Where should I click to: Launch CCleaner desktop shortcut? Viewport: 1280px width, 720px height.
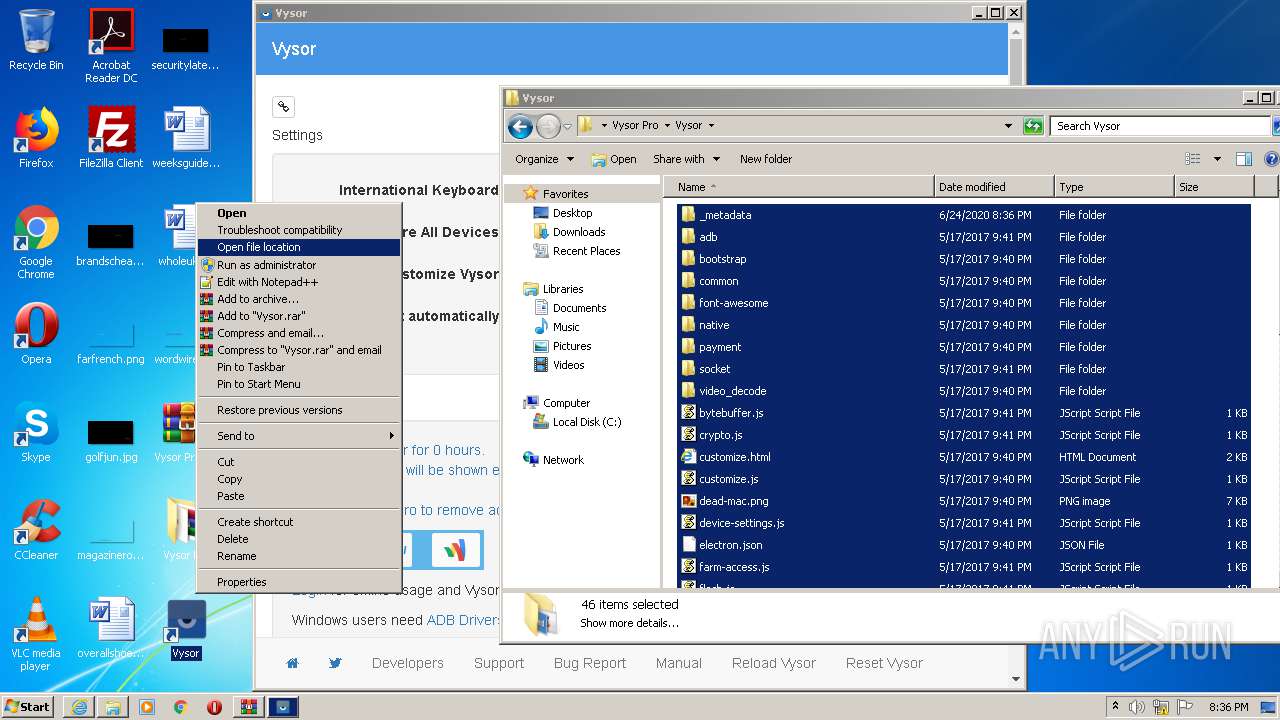[36, 530]
